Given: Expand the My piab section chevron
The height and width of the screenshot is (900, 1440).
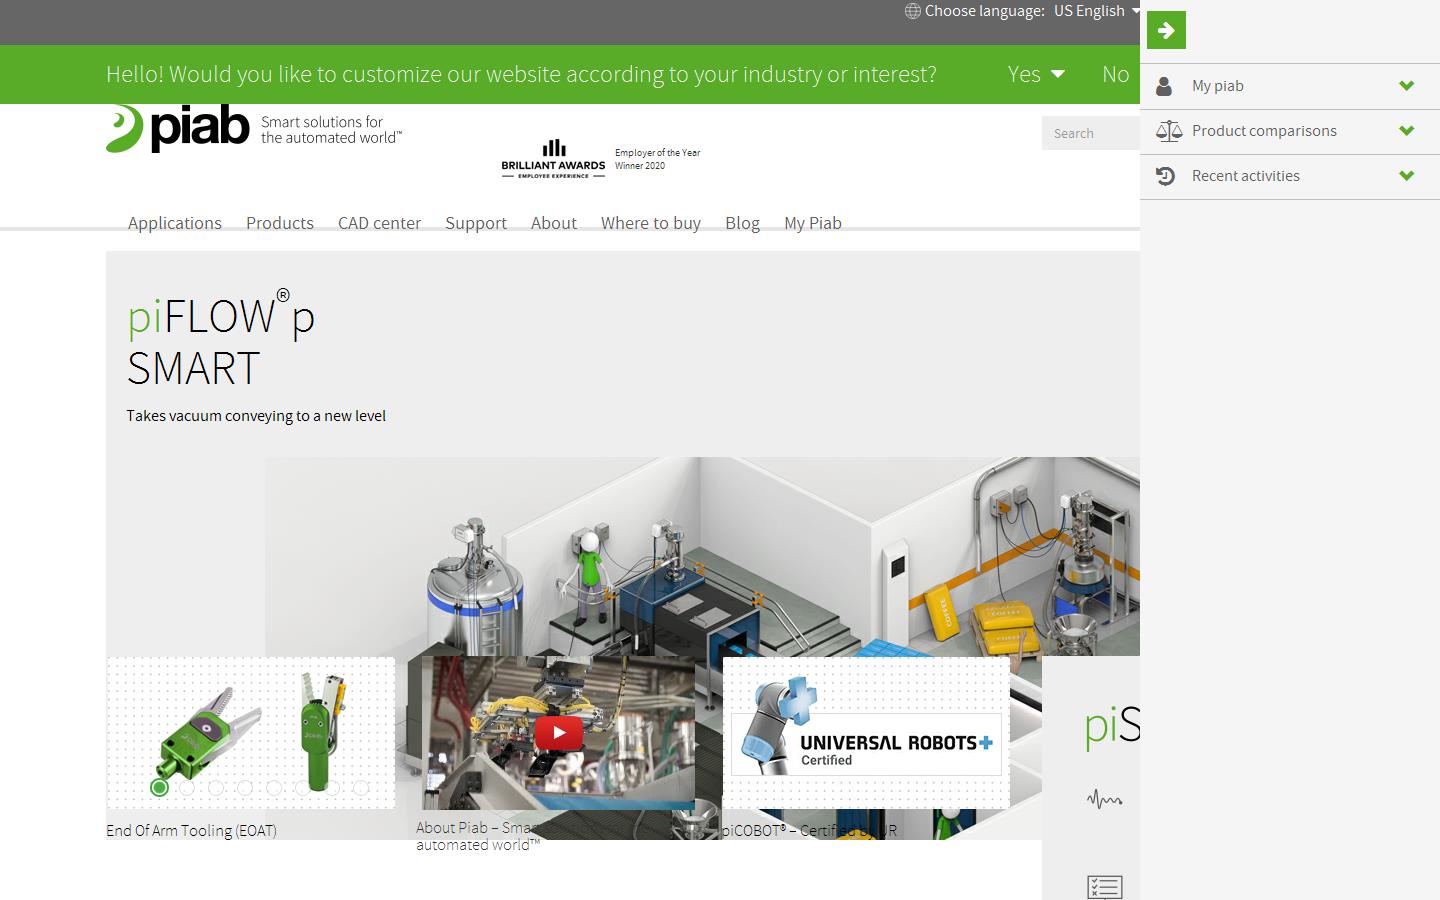Looking at the screenshot, I should 1406,86.
